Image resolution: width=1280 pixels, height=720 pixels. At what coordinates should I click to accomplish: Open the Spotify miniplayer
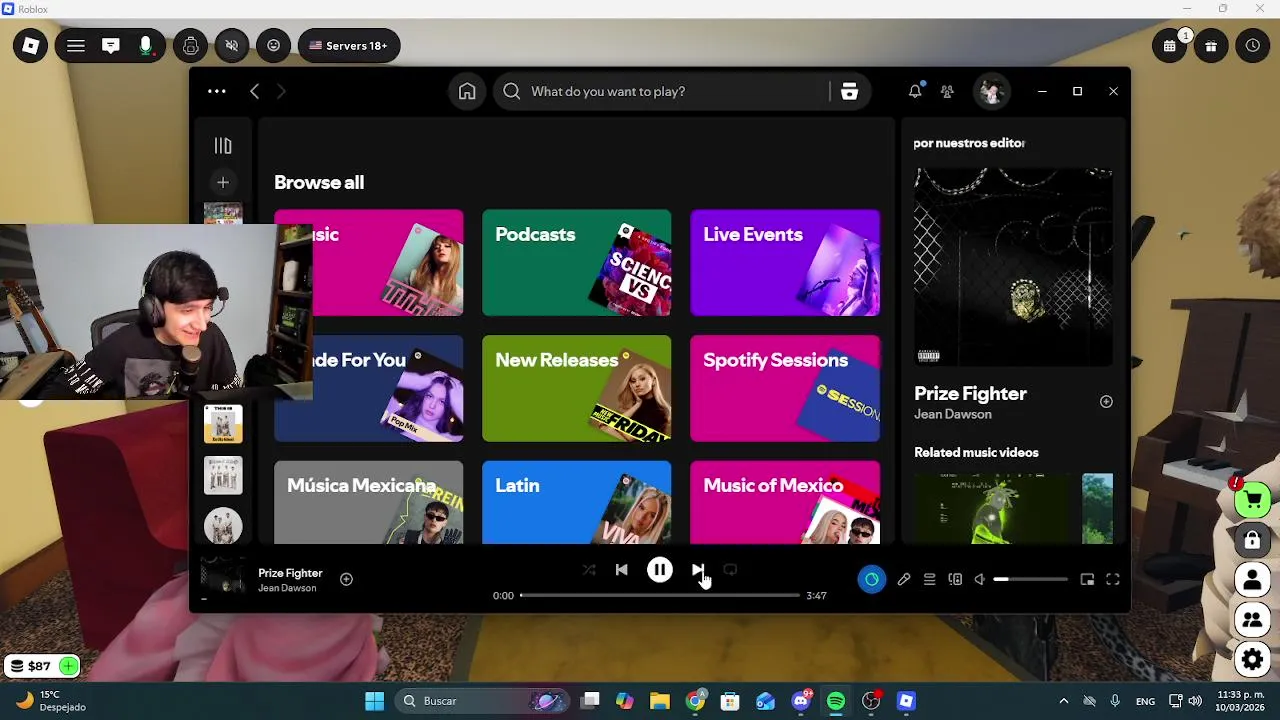pos(1087,579)
